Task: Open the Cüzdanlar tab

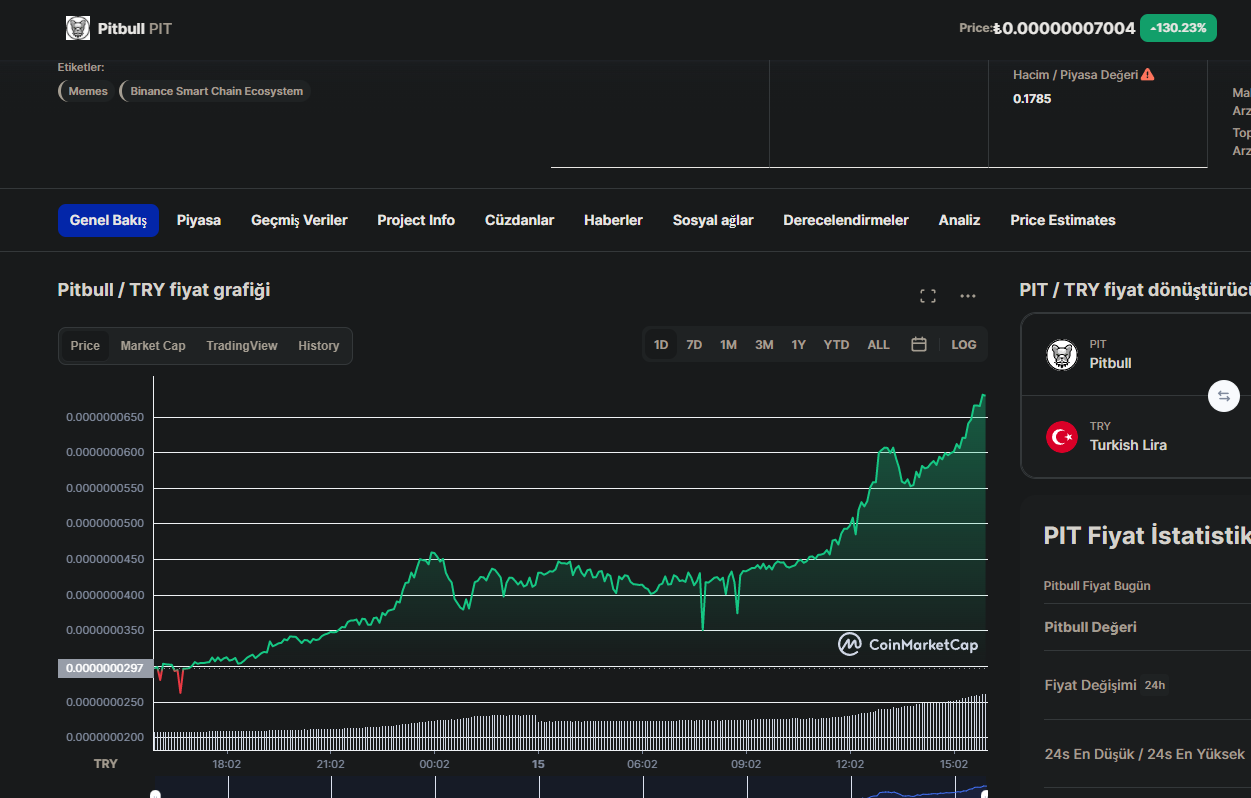Action: tap(519, 220)
